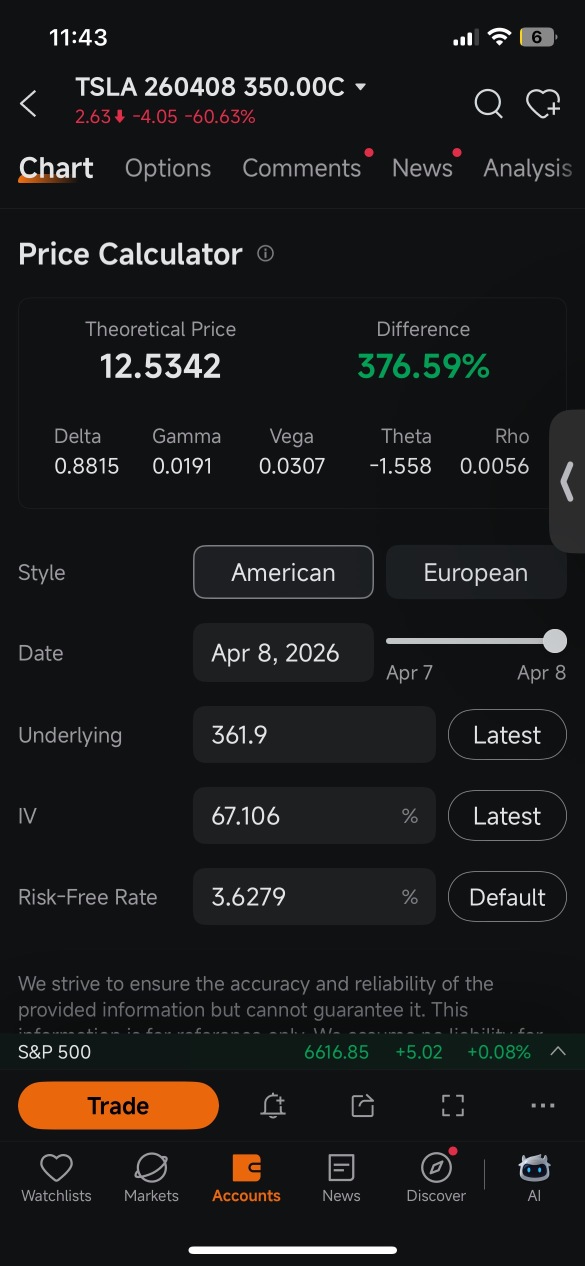Open Price Calculator info icon

265,254
